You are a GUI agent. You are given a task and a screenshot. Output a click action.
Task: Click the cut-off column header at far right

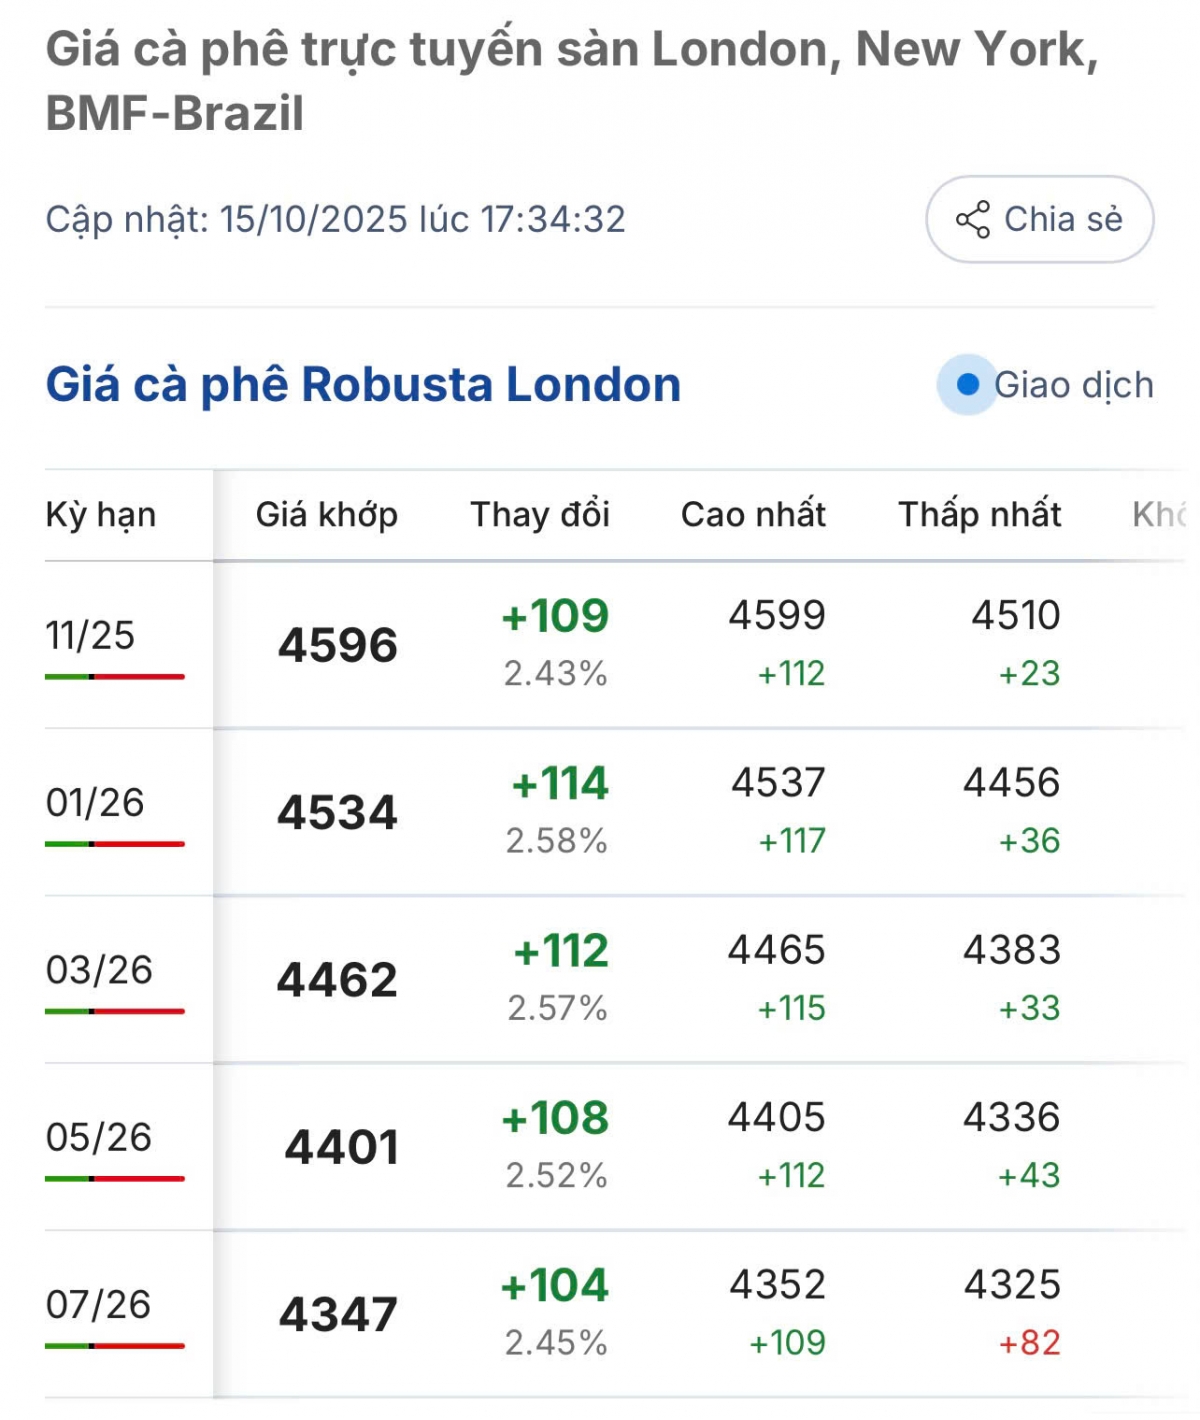click(x=1160, y=515)
